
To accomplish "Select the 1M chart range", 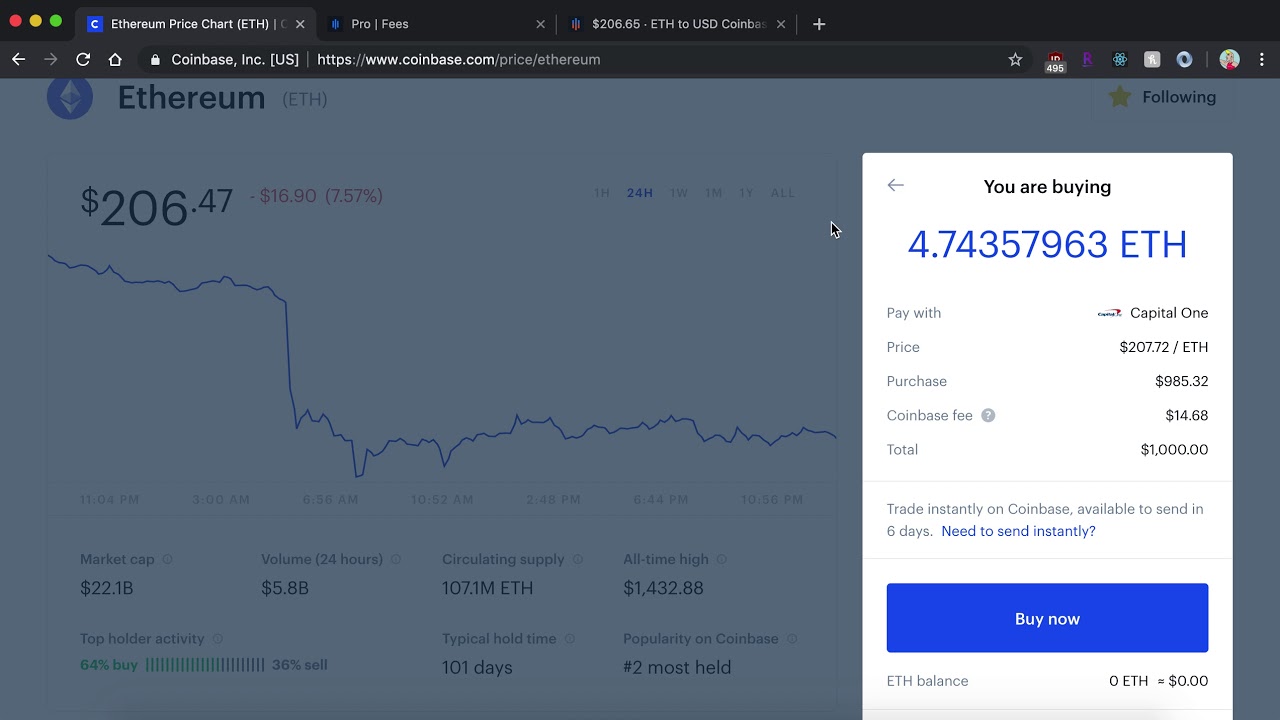I will 713,193.
